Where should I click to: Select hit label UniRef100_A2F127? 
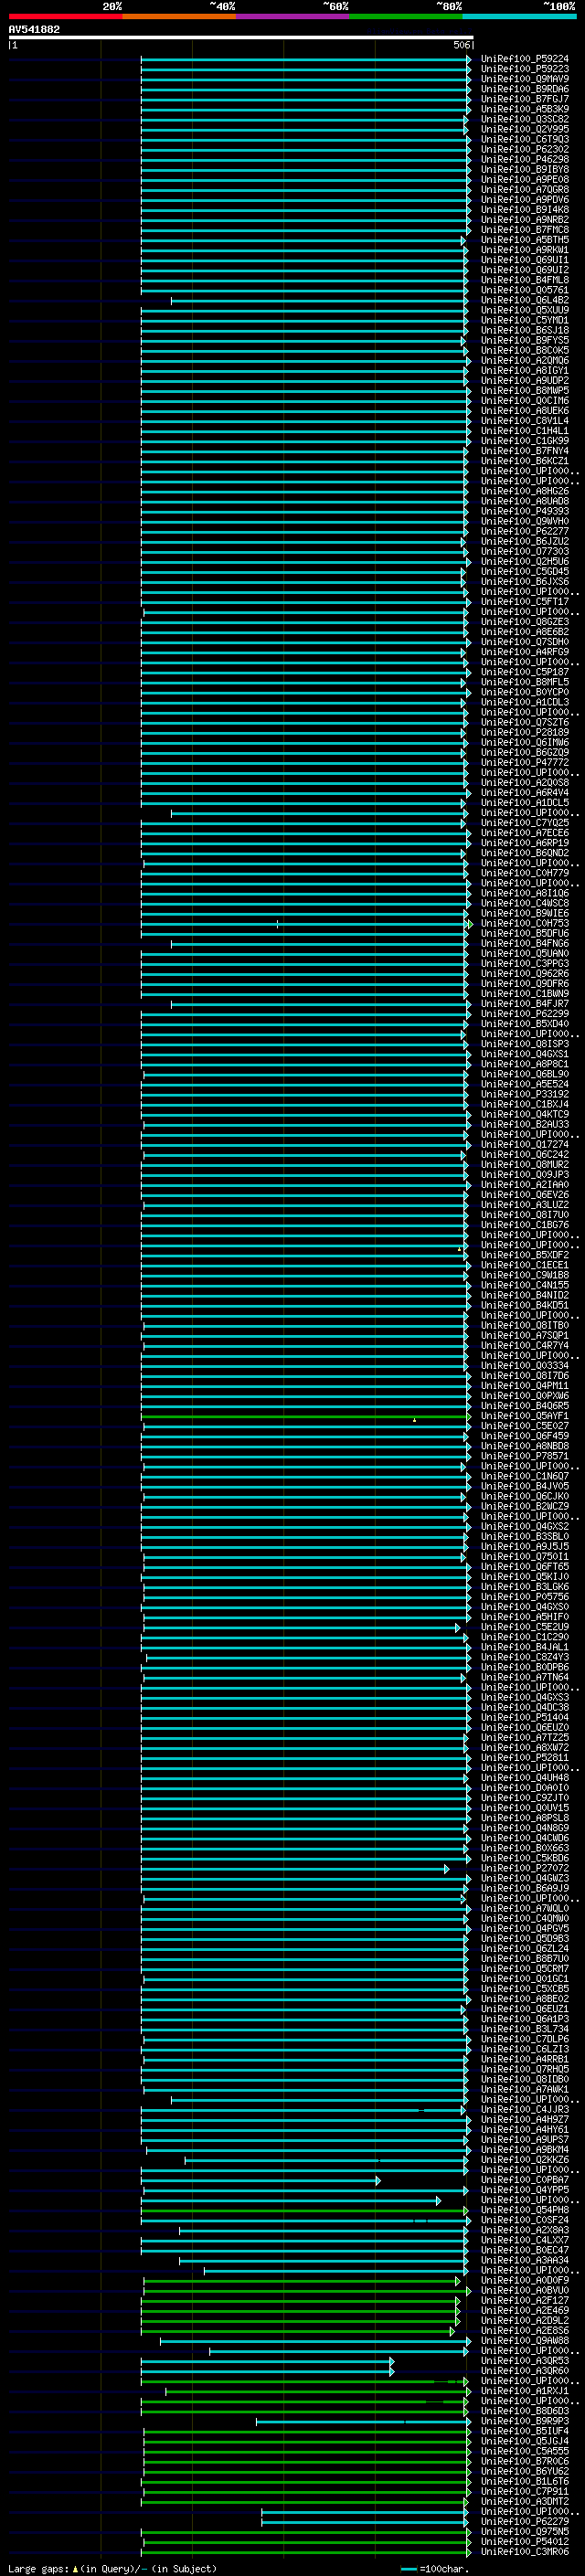525,2301
